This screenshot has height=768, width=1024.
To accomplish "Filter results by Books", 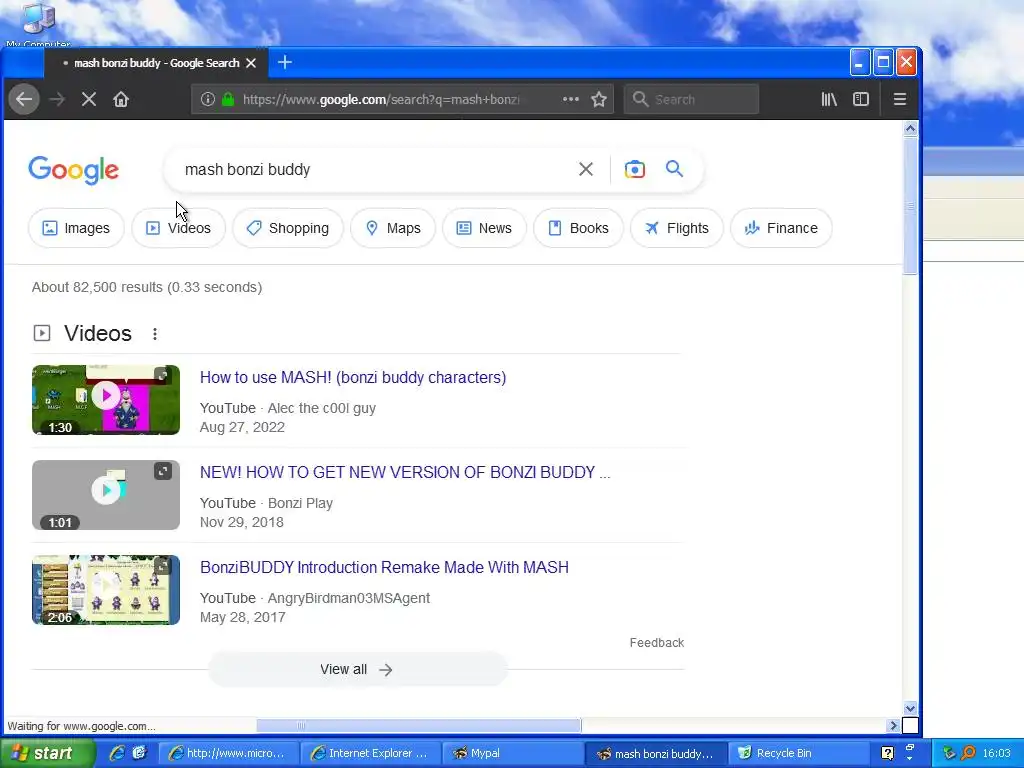I will tap(578, 228).
